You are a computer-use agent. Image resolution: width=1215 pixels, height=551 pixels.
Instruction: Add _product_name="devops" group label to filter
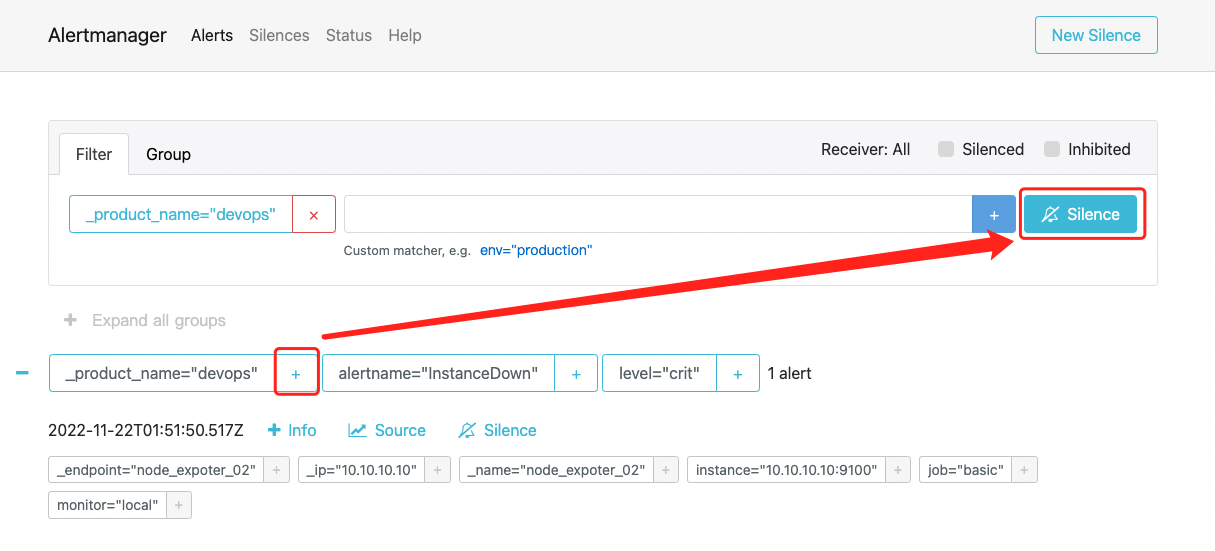click(x=296, y=373)
